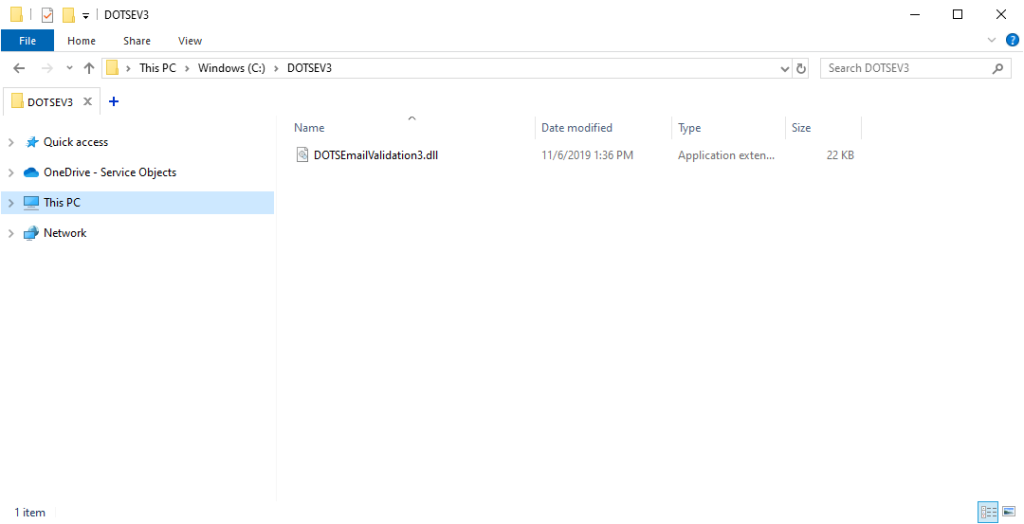Open dropdown chevron after This PC breadcrumb
Image resolution: width=1024 pixels, height=524 pixels.
pyautogui.click(x=187, y=68)
